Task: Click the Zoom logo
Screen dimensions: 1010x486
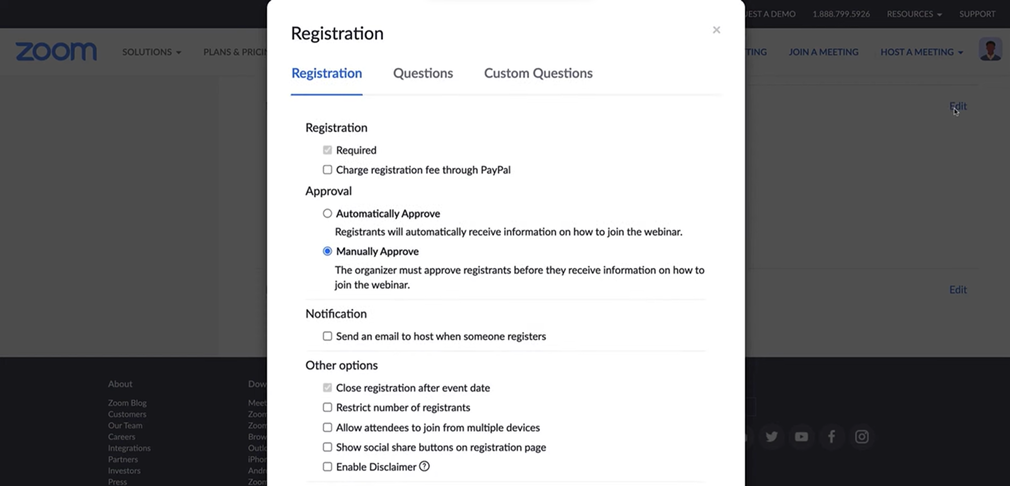Action: pos(56,52)
